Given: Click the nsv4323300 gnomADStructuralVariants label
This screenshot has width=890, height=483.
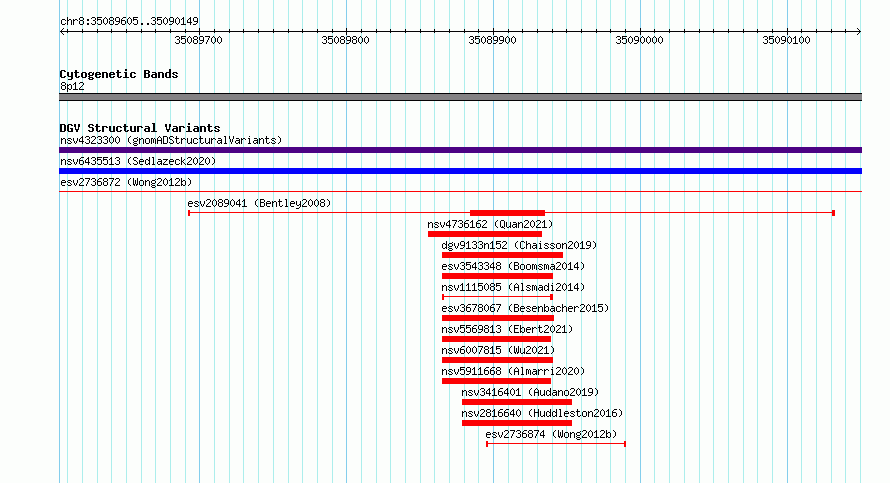Looking at the screenshot, I should [x=171, y=140].
